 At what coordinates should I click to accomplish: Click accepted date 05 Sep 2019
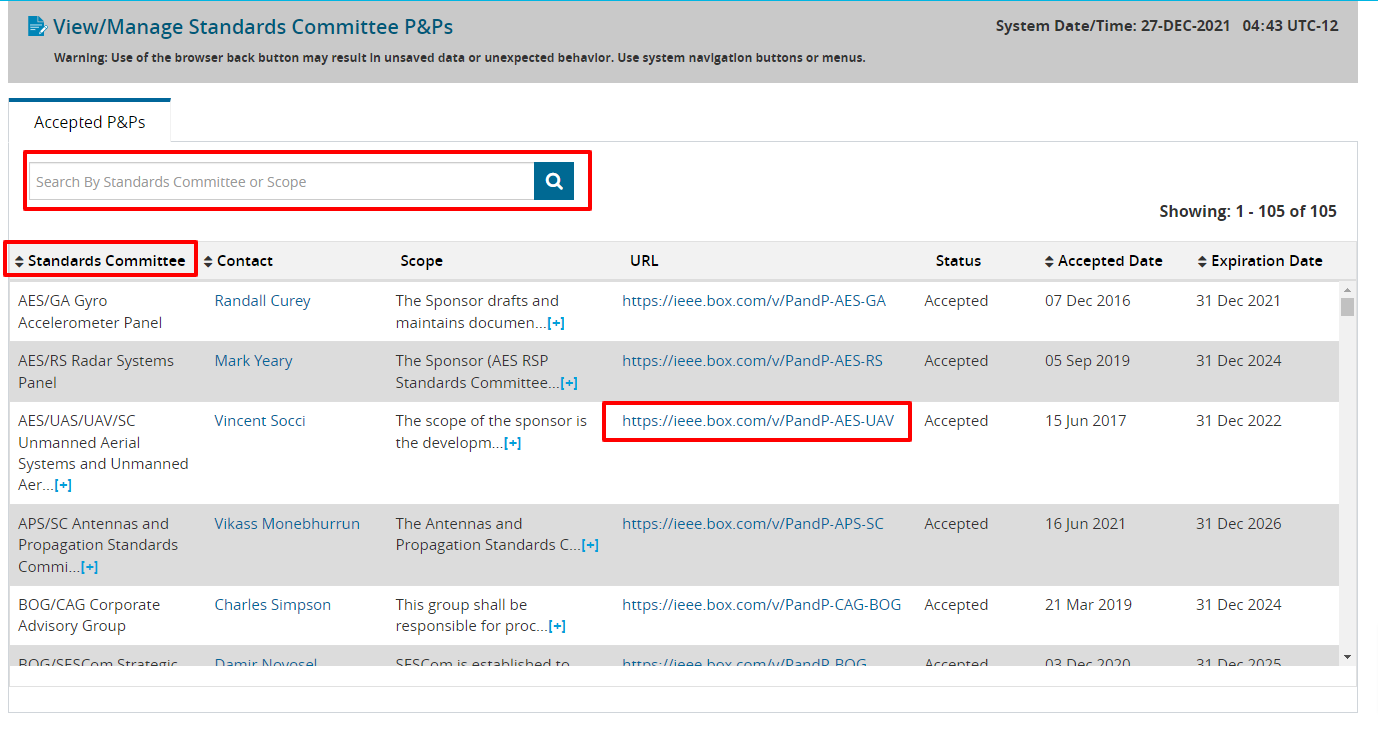click(1087, 361)
